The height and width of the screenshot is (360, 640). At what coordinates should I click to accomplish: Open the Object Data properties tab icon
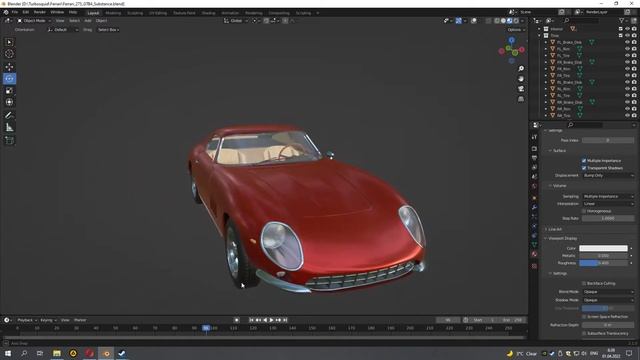pos(534,244)
